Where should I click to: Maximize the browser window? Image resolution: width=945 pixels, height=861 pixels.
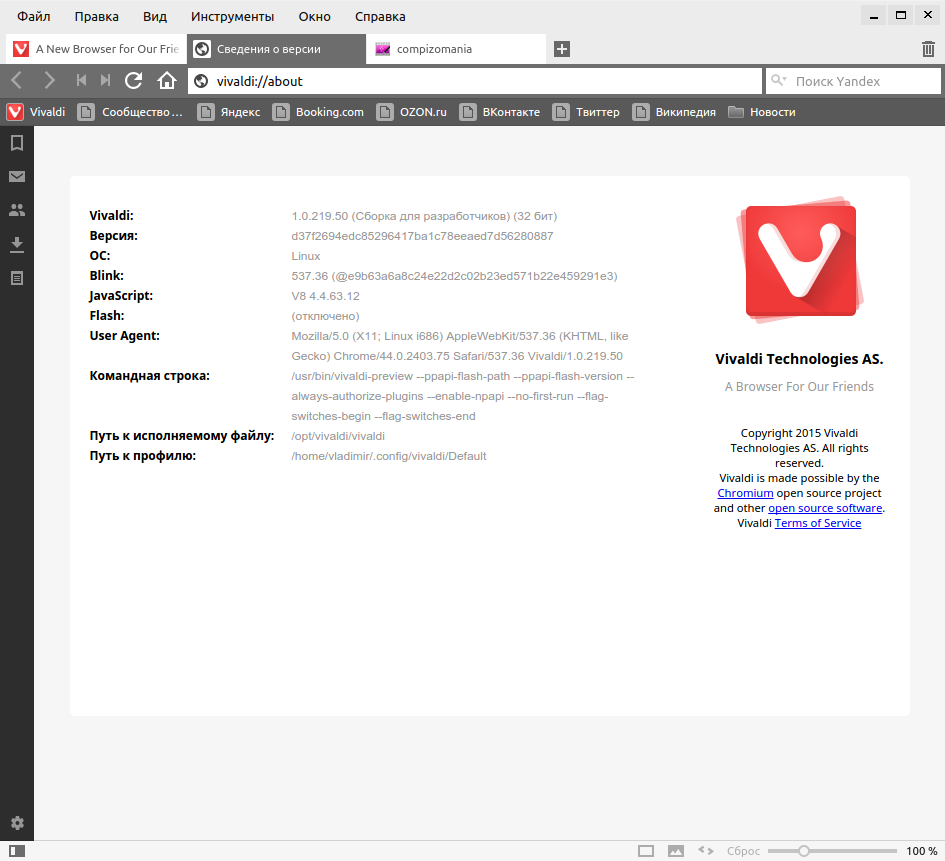coord(901,16)
